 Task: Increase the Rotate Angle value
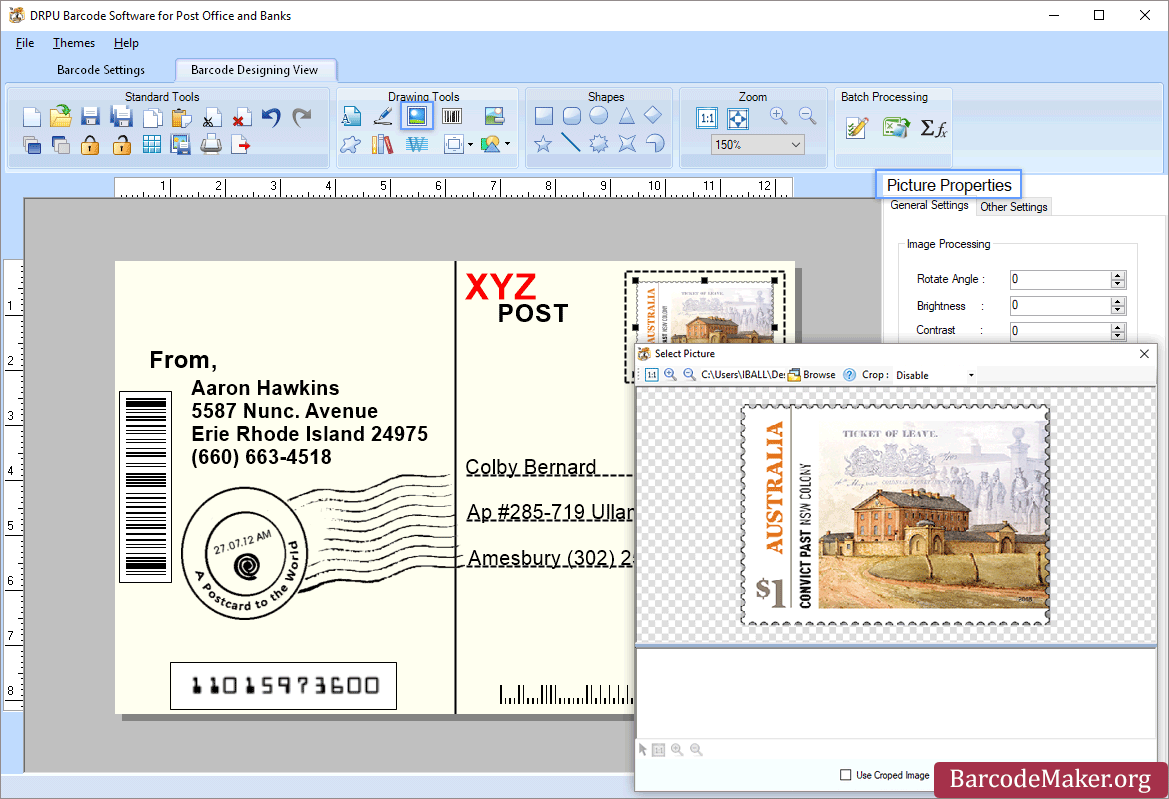tap(1117, 275)
